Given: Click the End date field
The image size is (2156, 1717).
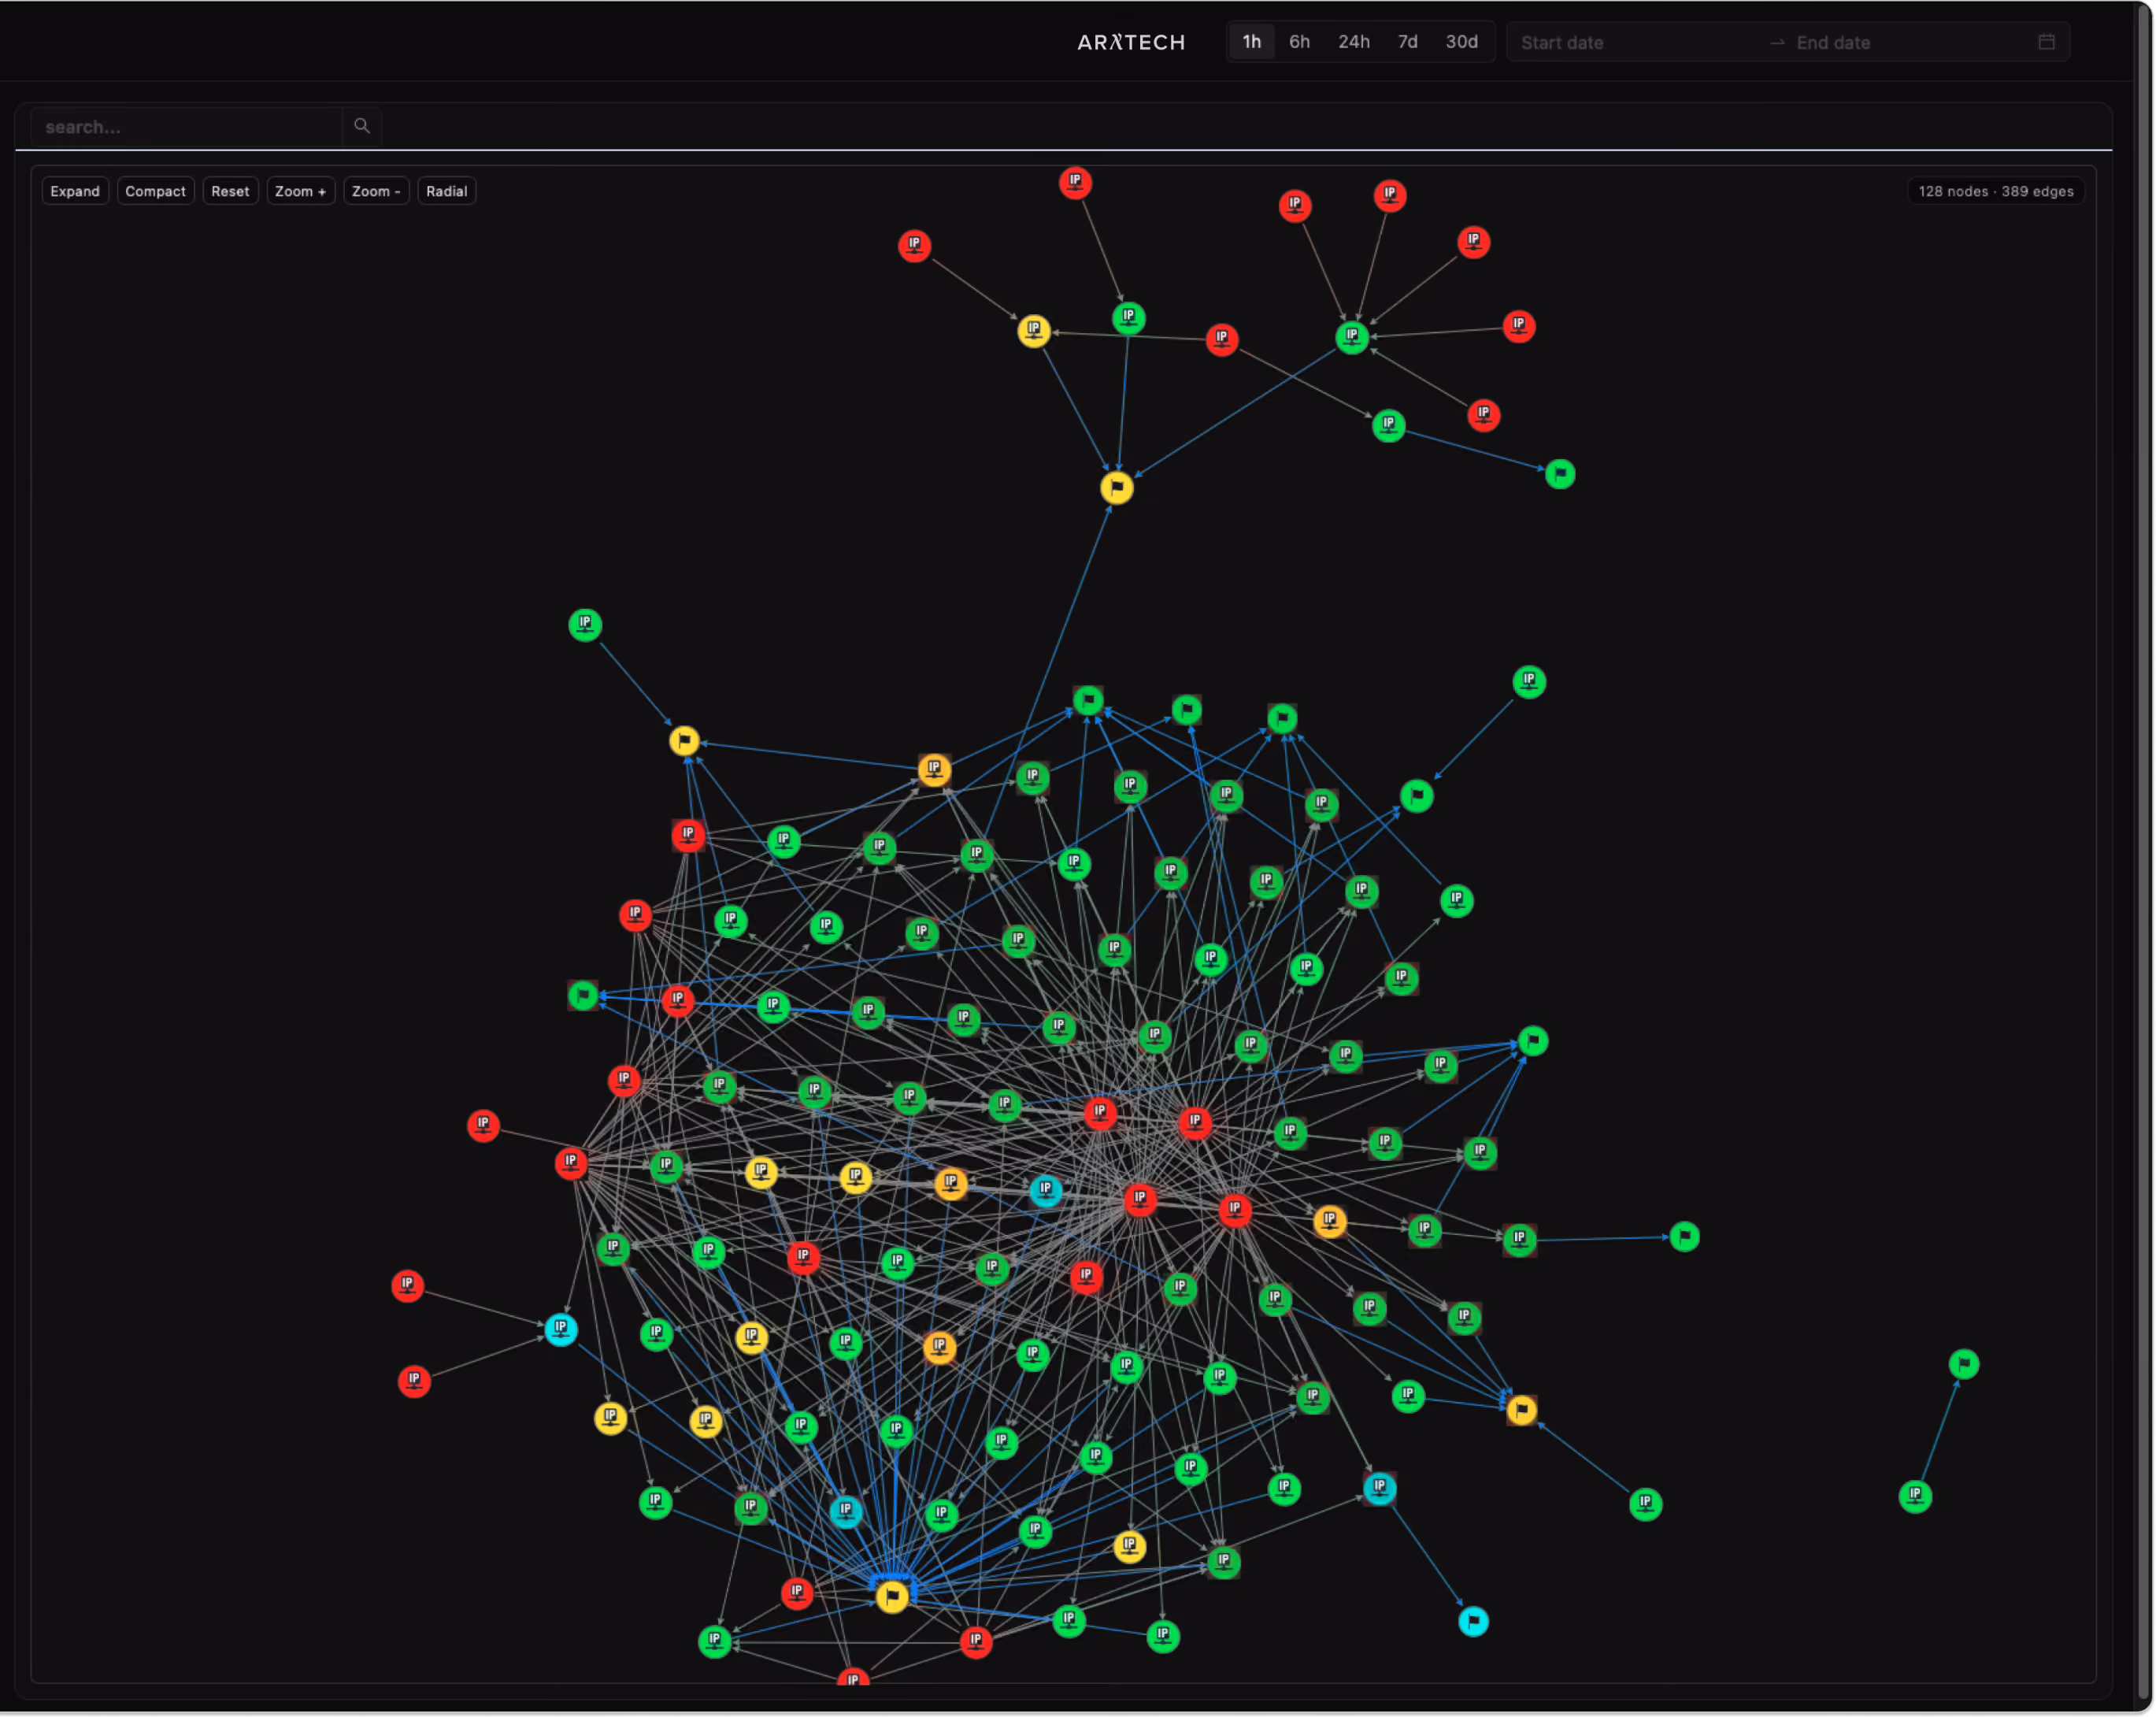Looking at the screenshot, I should click(1910, 43).
